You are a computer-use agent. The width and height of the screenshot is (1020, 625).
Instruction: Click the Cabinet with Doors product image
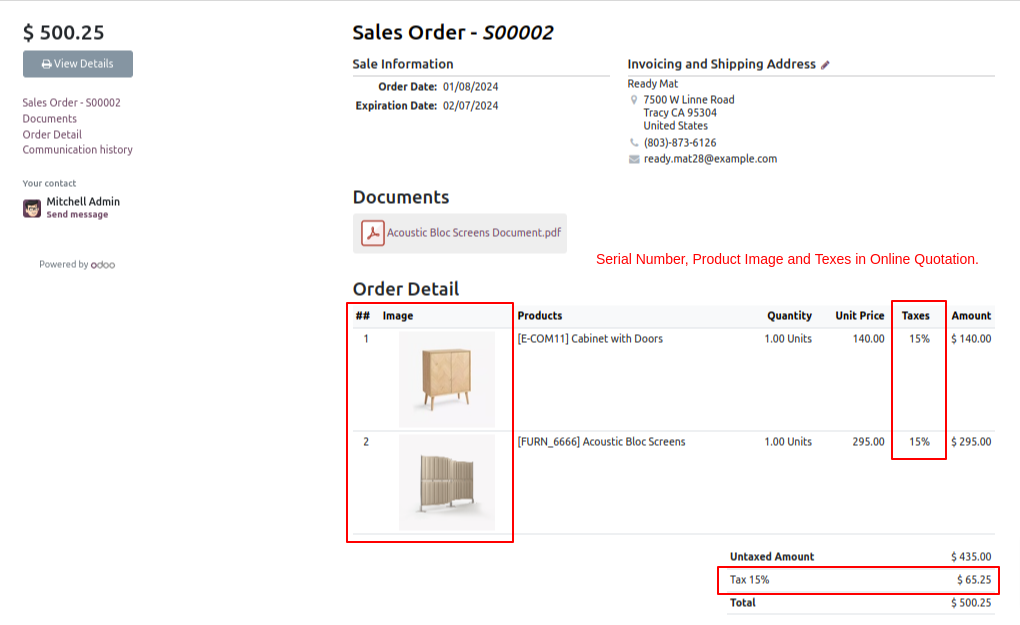click(446, 379)
